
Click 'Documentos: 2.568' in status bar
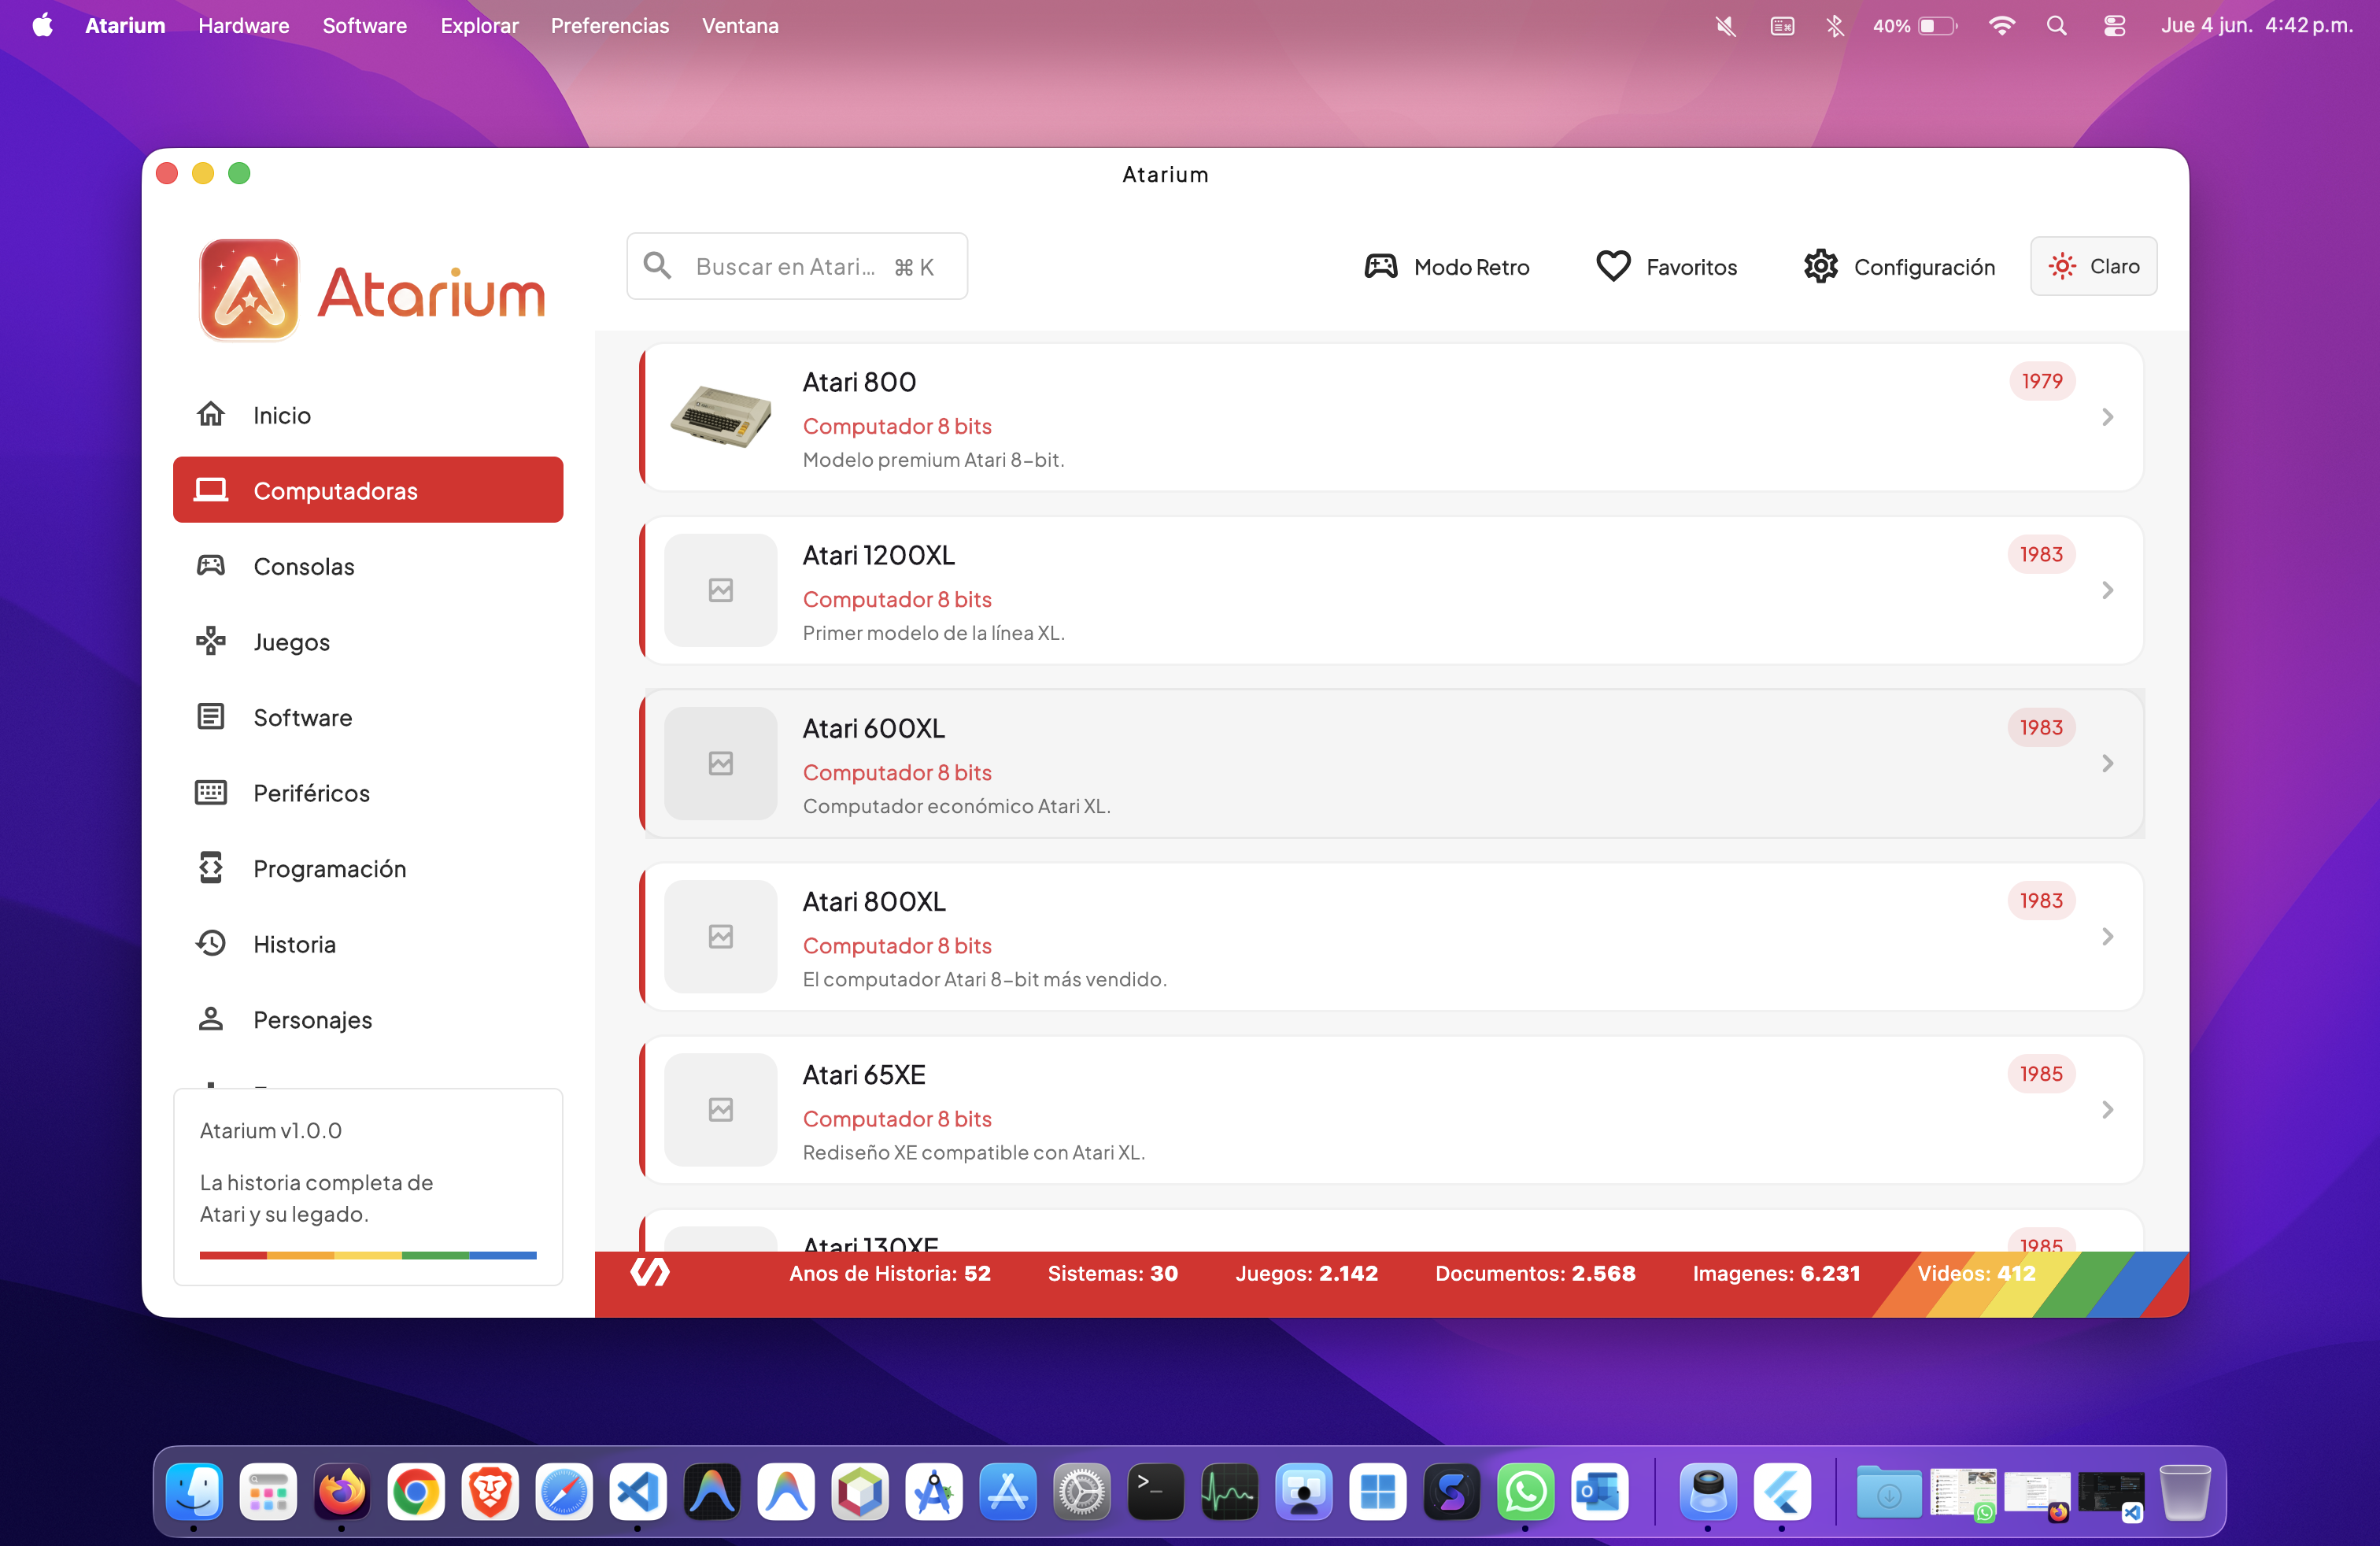point(1535,1273)
